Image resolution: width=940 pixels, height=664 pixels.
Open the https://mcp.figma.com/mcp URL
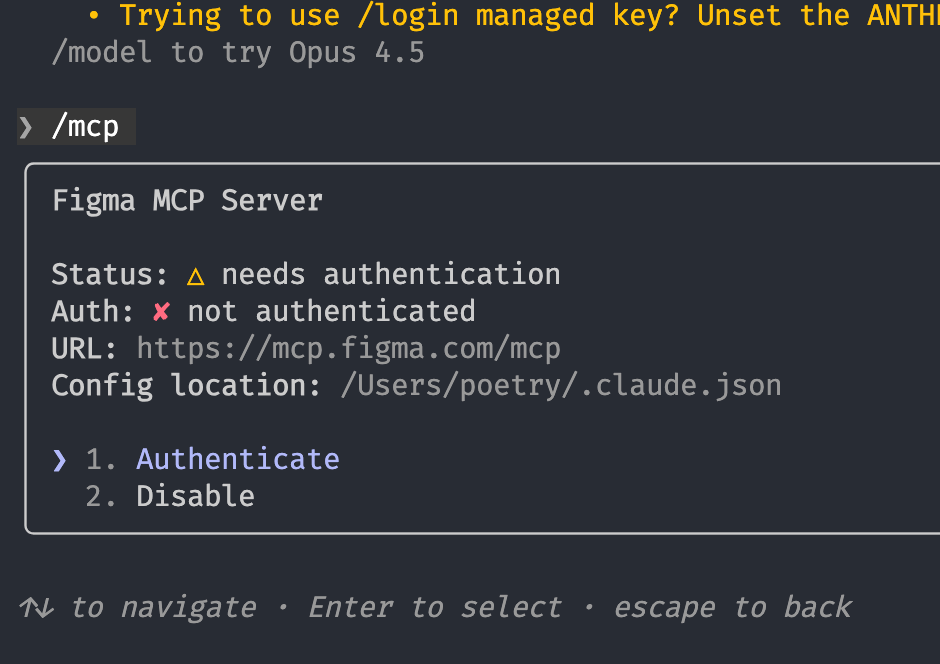(348, 349)
